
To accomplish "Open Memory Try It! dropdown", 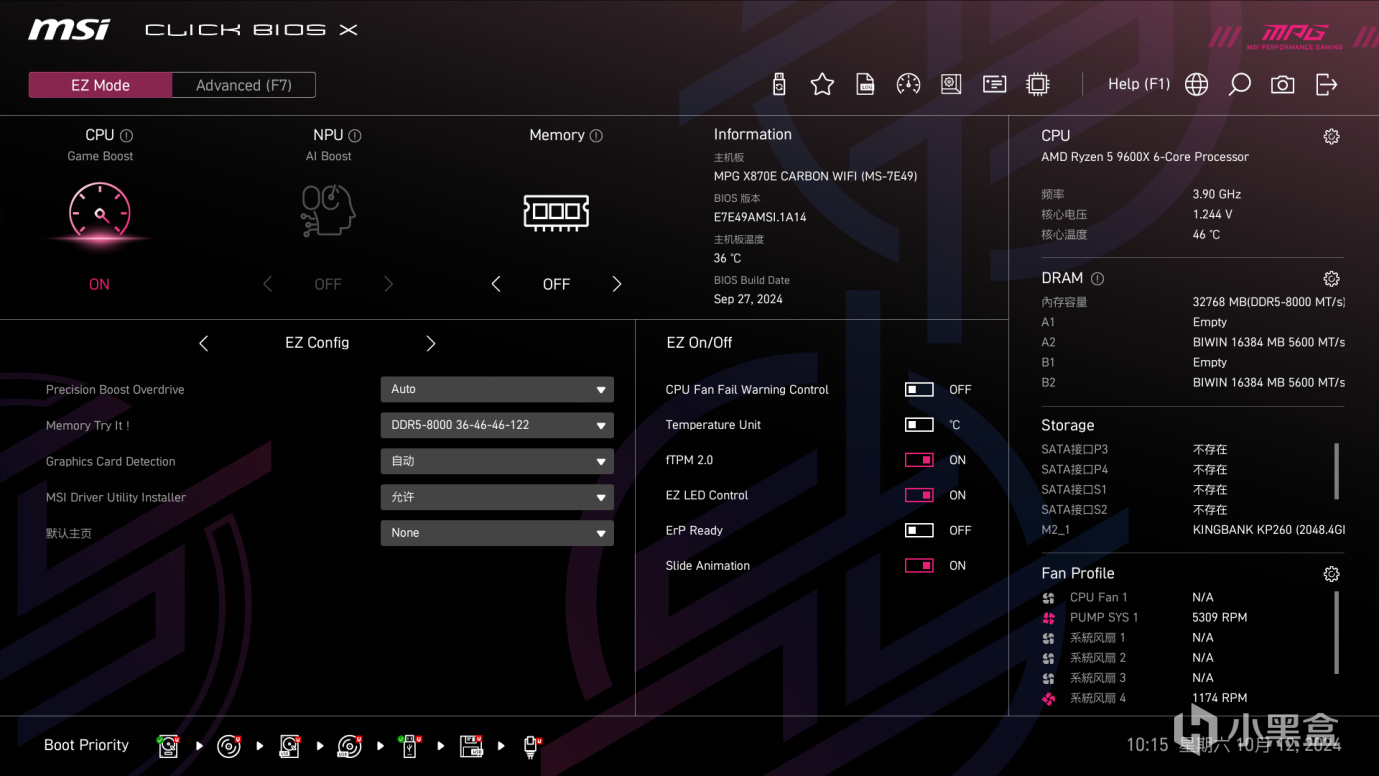I will [x=497, y=425].
